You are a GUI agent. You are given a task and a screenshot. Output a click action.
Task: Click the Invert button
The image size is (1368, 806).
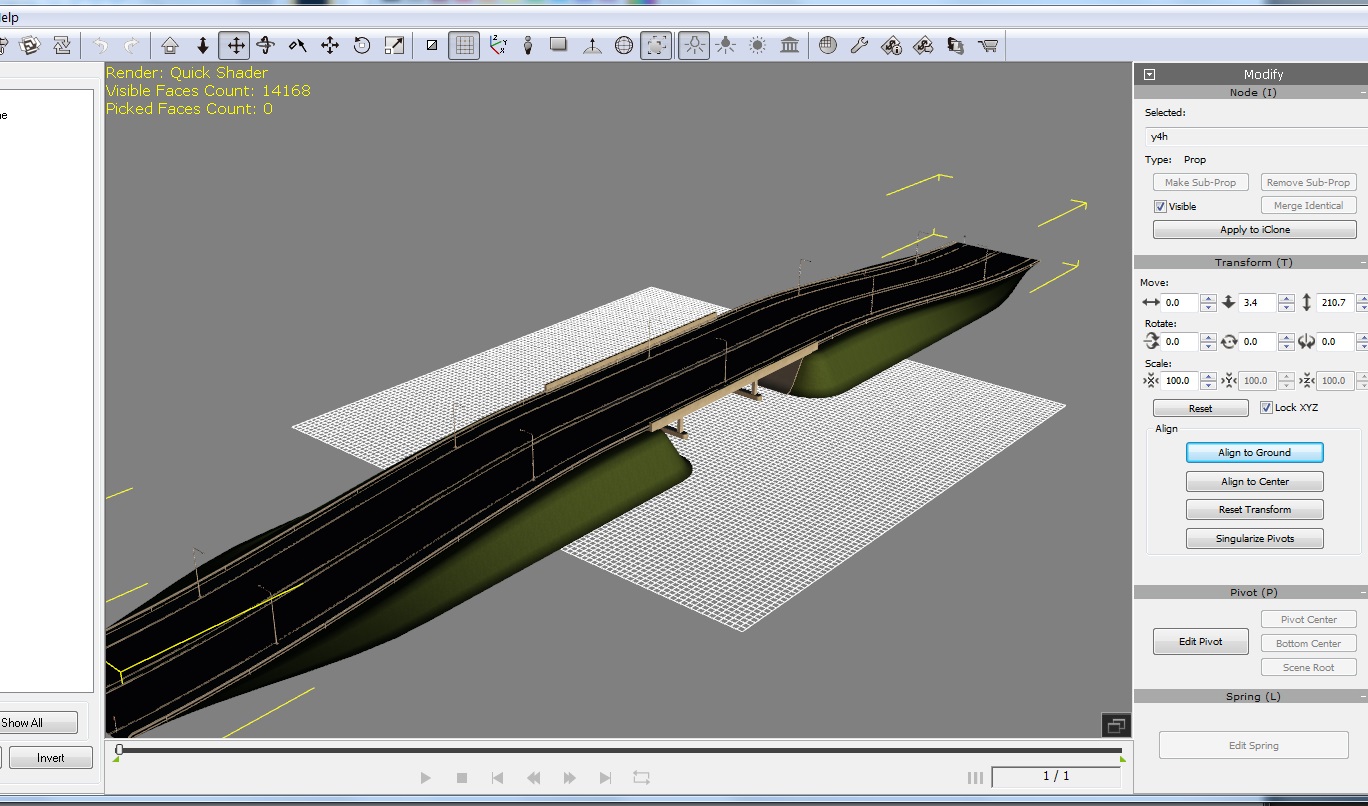pos(51,758)
